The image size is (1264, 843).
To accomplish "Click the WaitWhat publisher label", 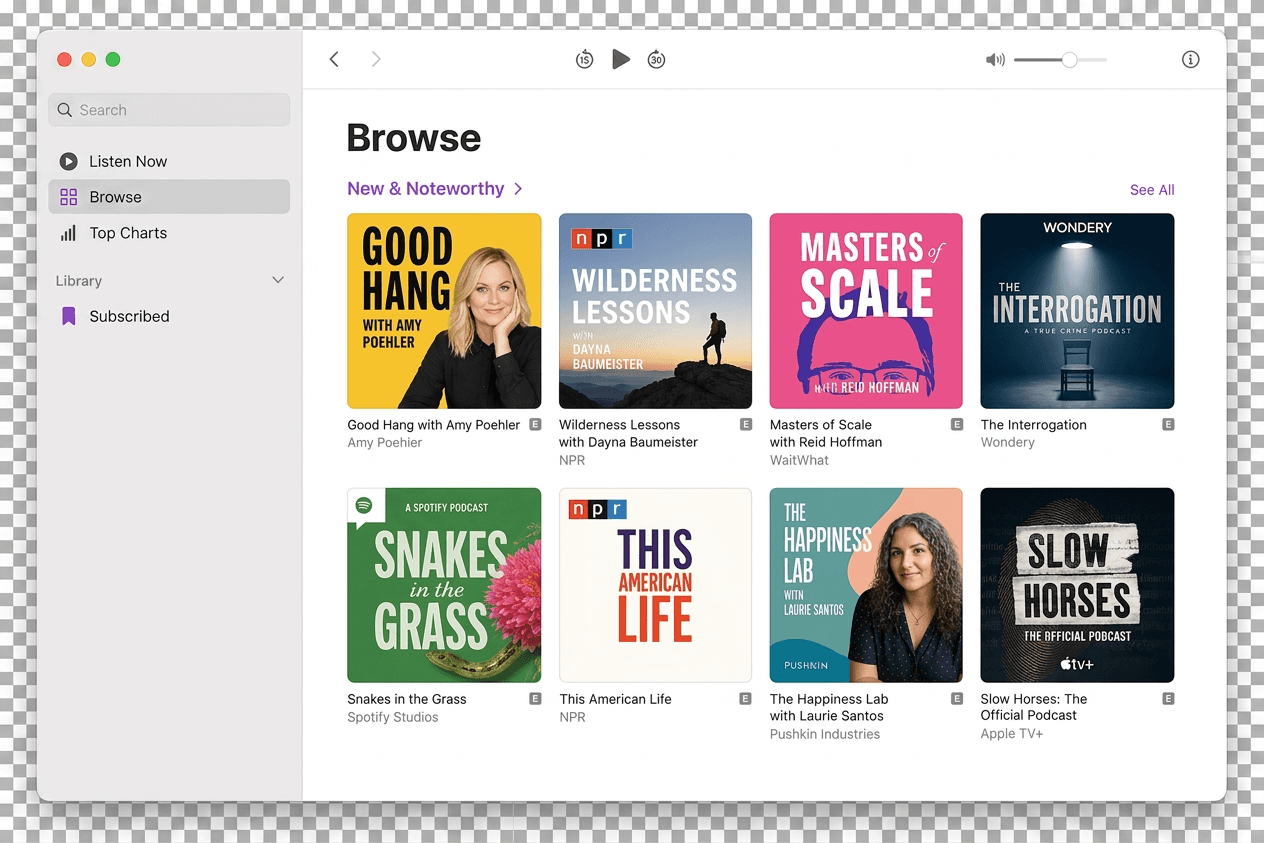I will 799,460.
